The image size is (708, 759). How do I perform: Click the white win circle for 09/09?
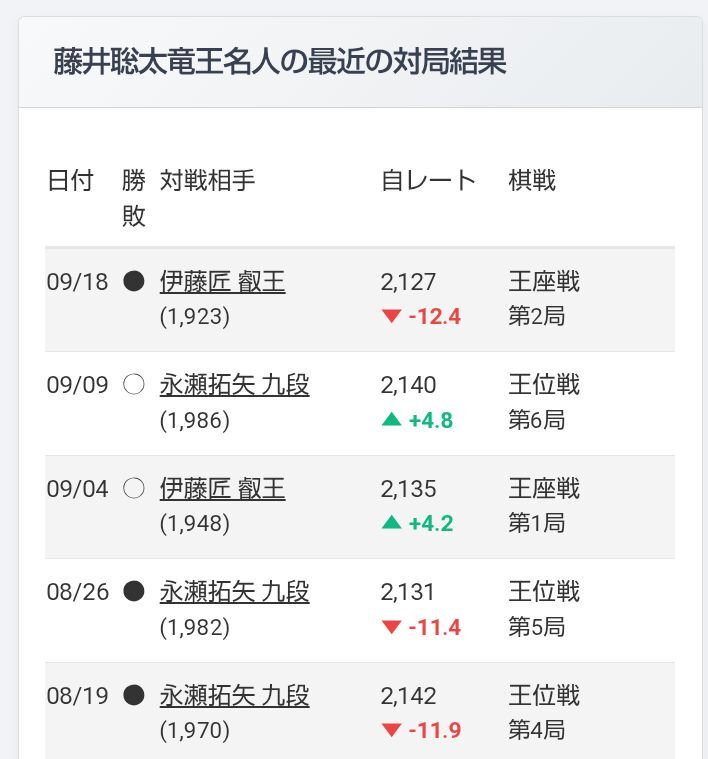134,385
